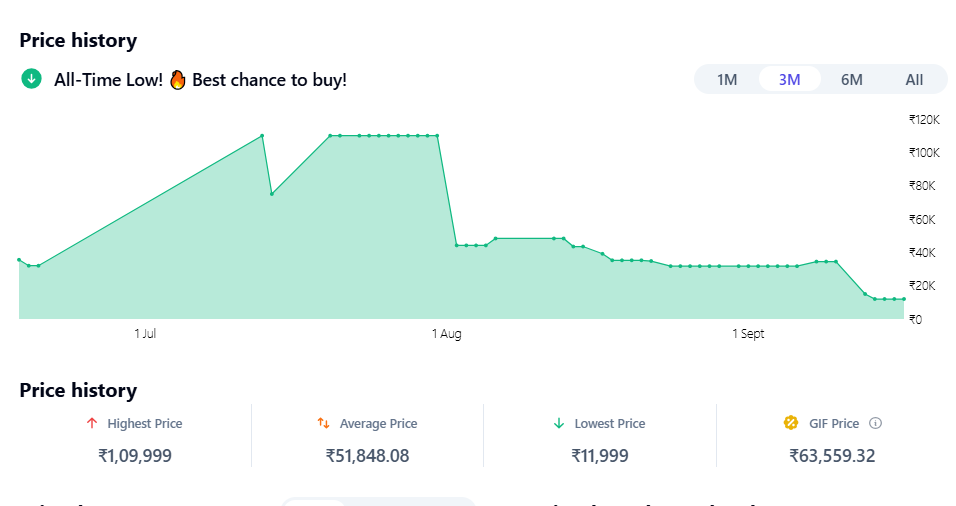The width and height of the screenshot is (956, 506).
Task: Click the 1 Aug axis label
Action: tap(446, 334)
